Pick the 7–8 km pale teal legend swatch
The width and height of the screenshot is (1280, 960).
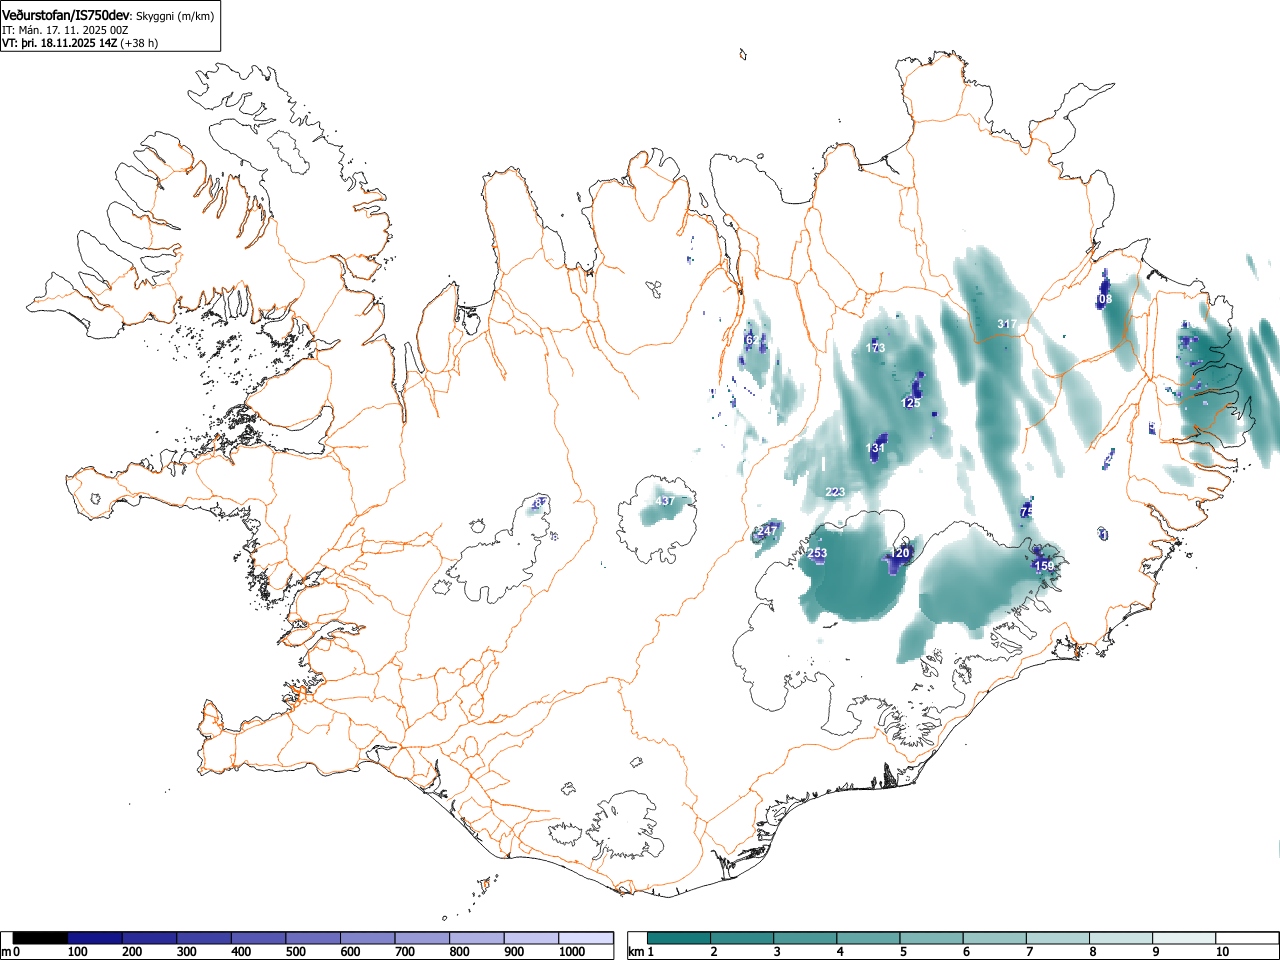[1058, 938]
